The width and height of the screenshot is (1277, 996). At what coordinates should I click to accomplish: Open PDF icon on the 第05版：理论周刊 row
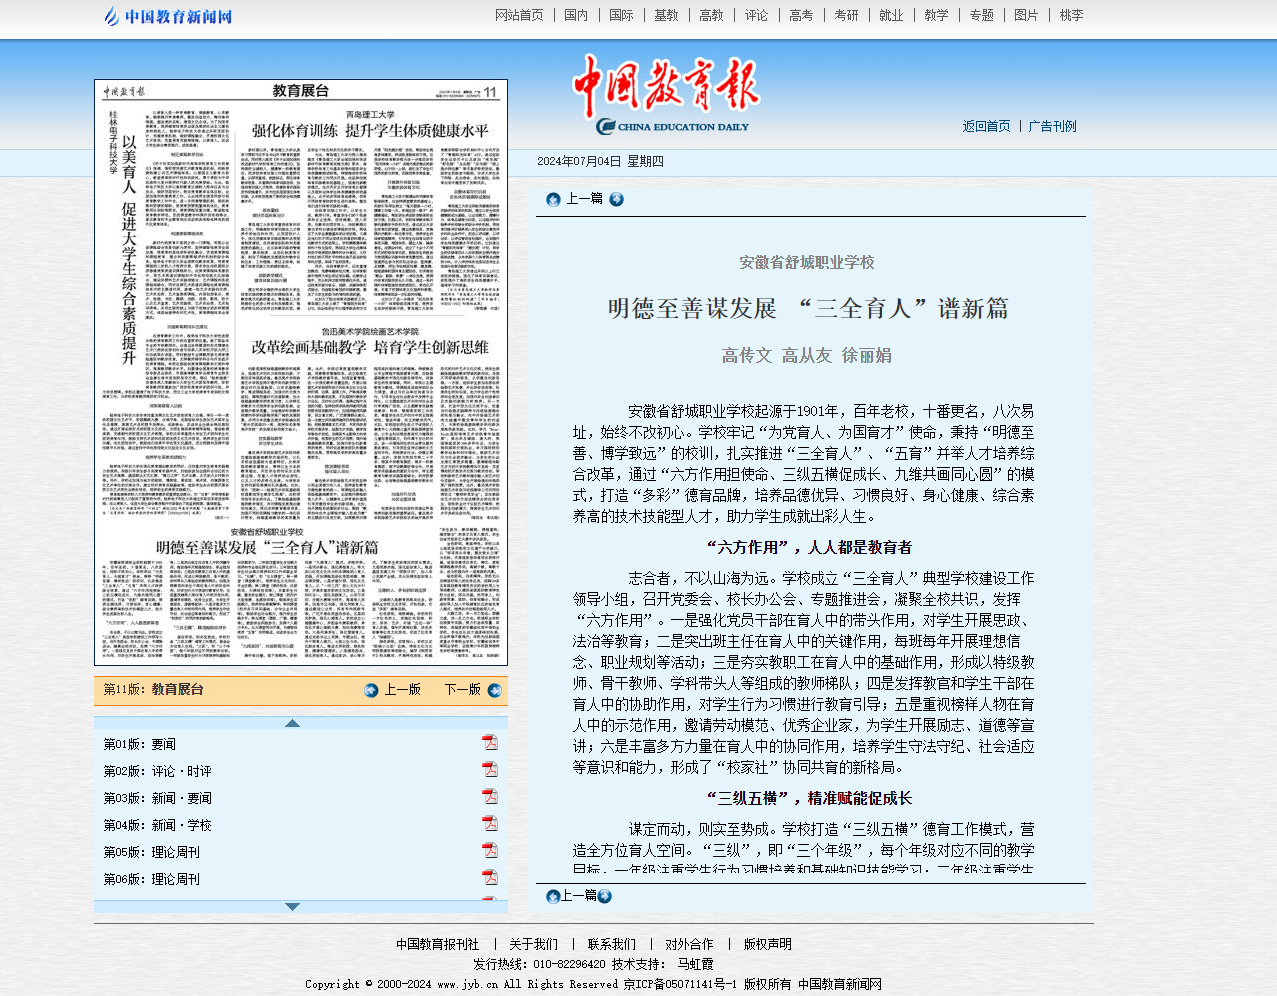tap(490, 850)
